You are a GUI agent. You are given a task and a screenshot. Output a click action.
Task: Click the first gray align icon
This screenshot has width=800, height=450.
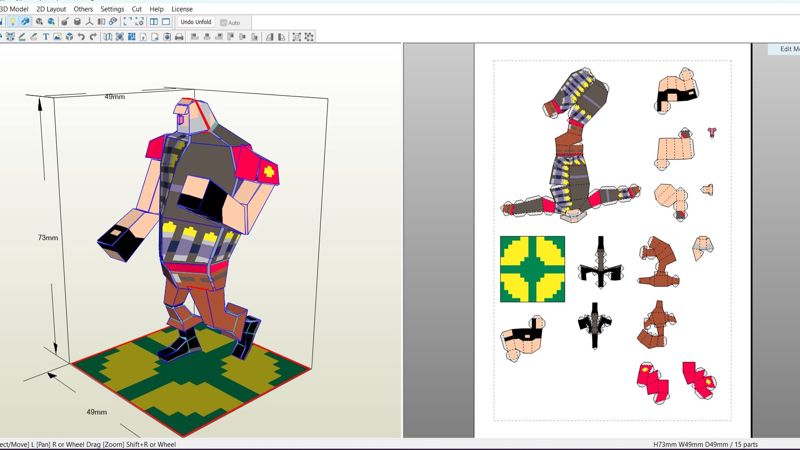(194, 37)
